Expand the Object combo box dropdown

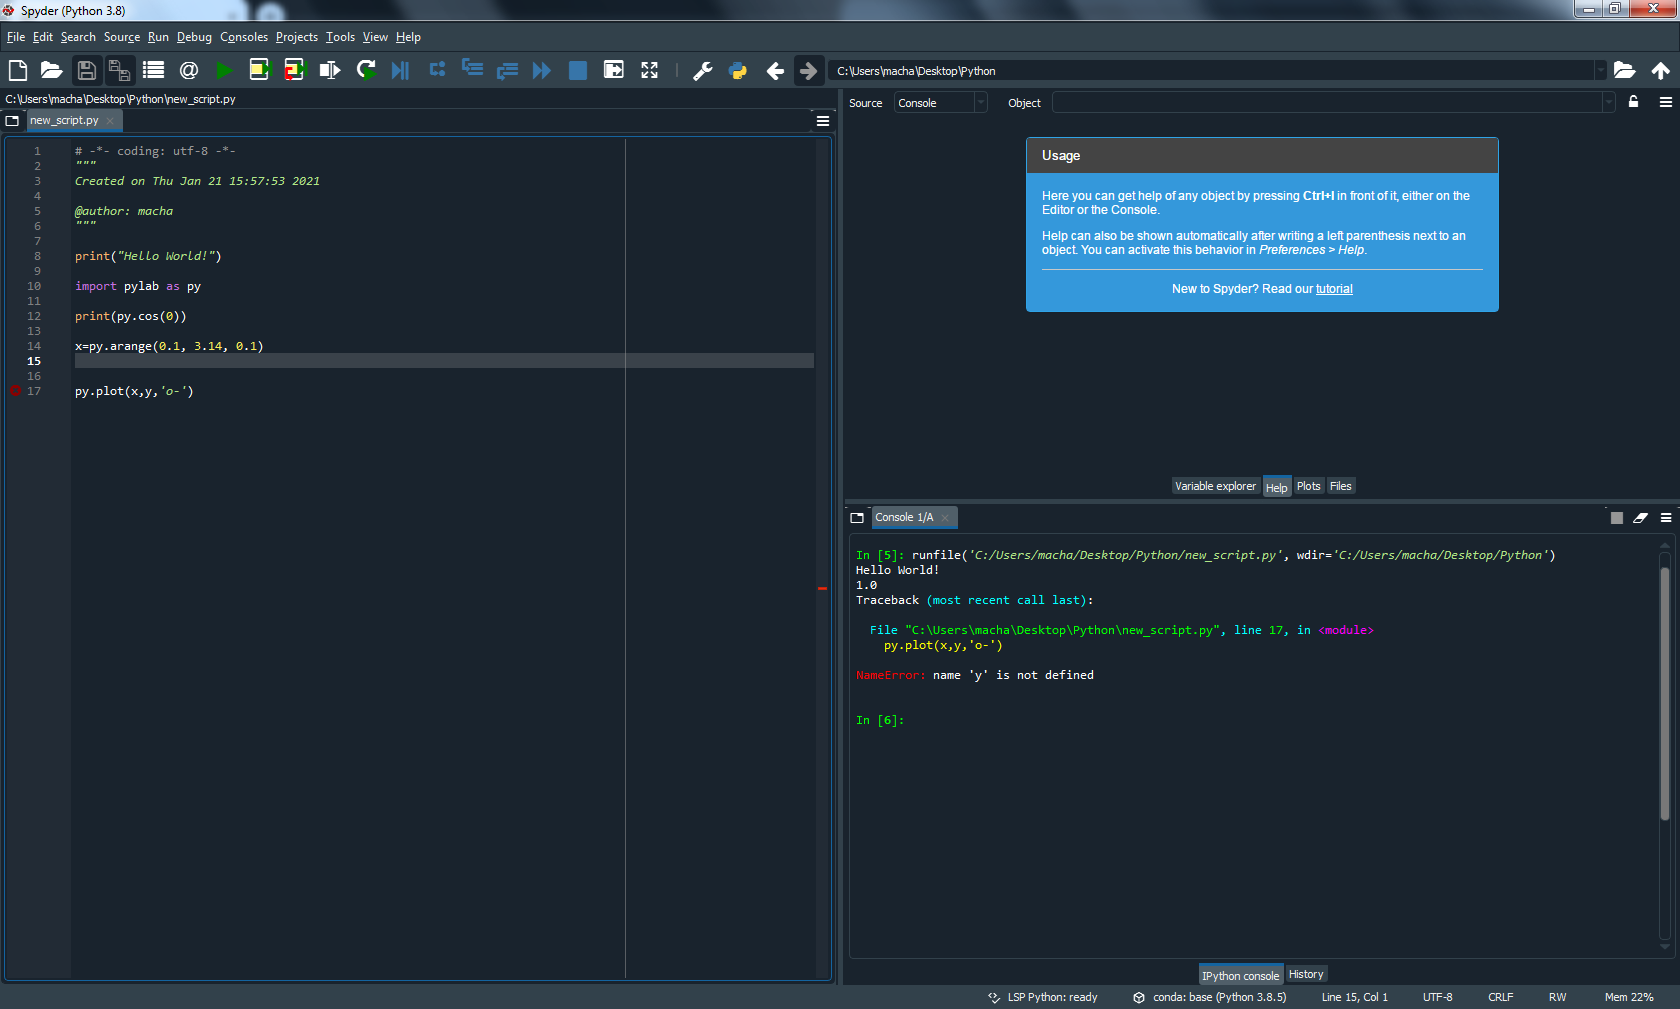[1608, 103]
